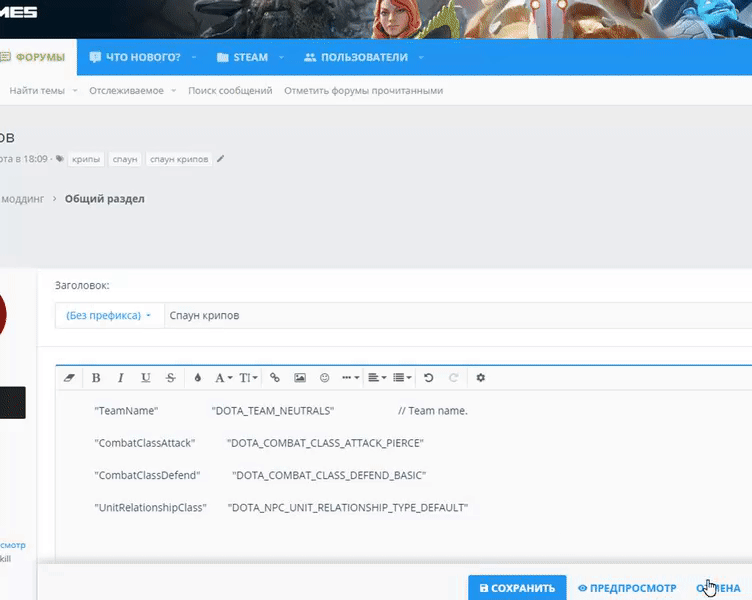Open Что нового navigation tab
This screenshot has width=752, height=600.
coord(136,57)
